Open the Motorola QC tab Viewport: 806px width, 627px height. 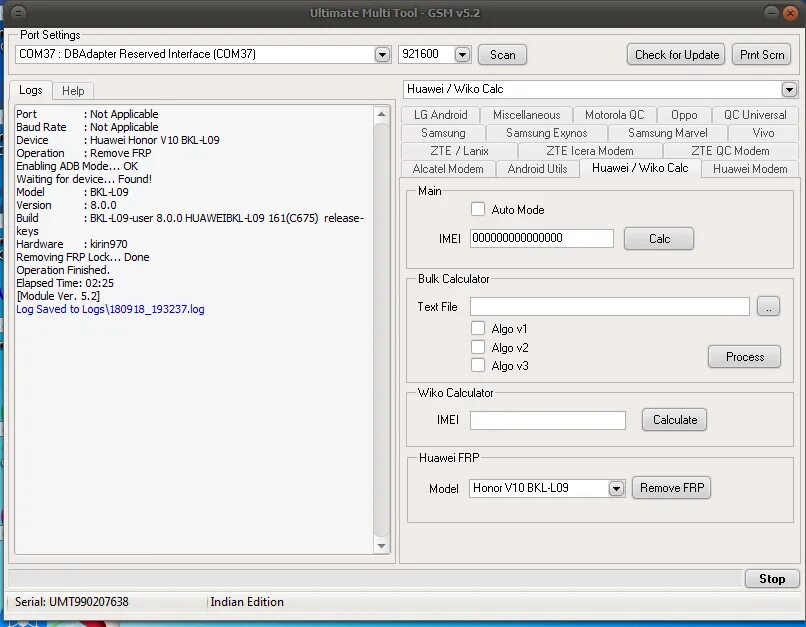pos(614,115)
